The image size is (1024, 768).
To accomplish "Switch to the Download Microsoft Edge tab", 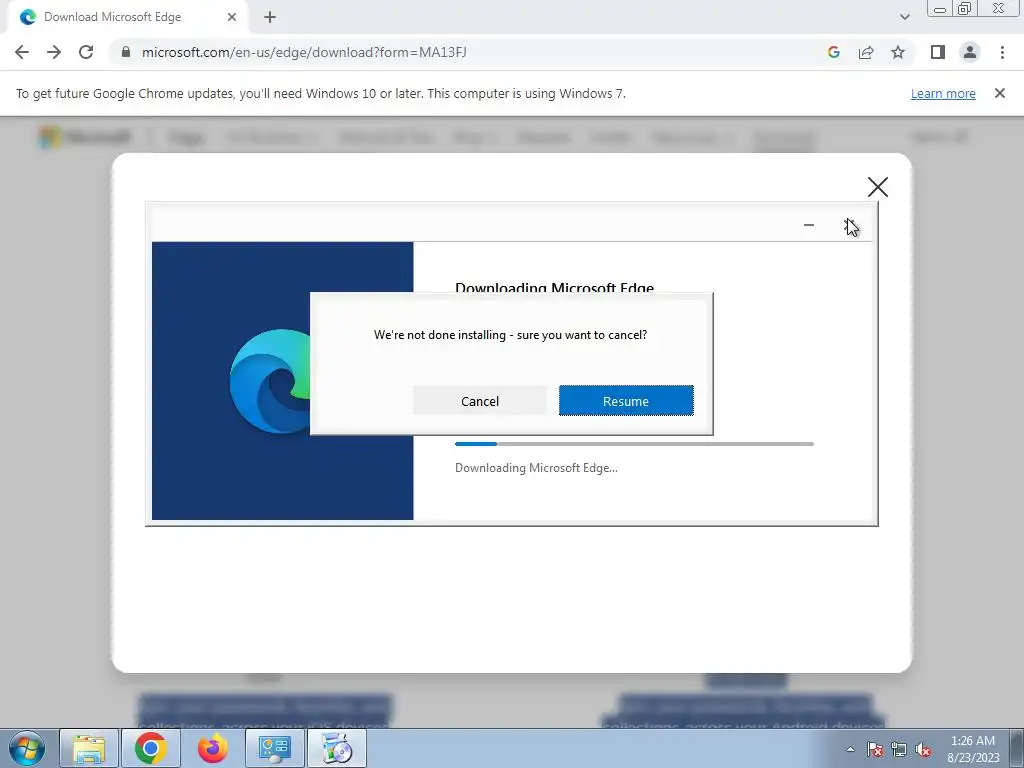I will 128,17.
